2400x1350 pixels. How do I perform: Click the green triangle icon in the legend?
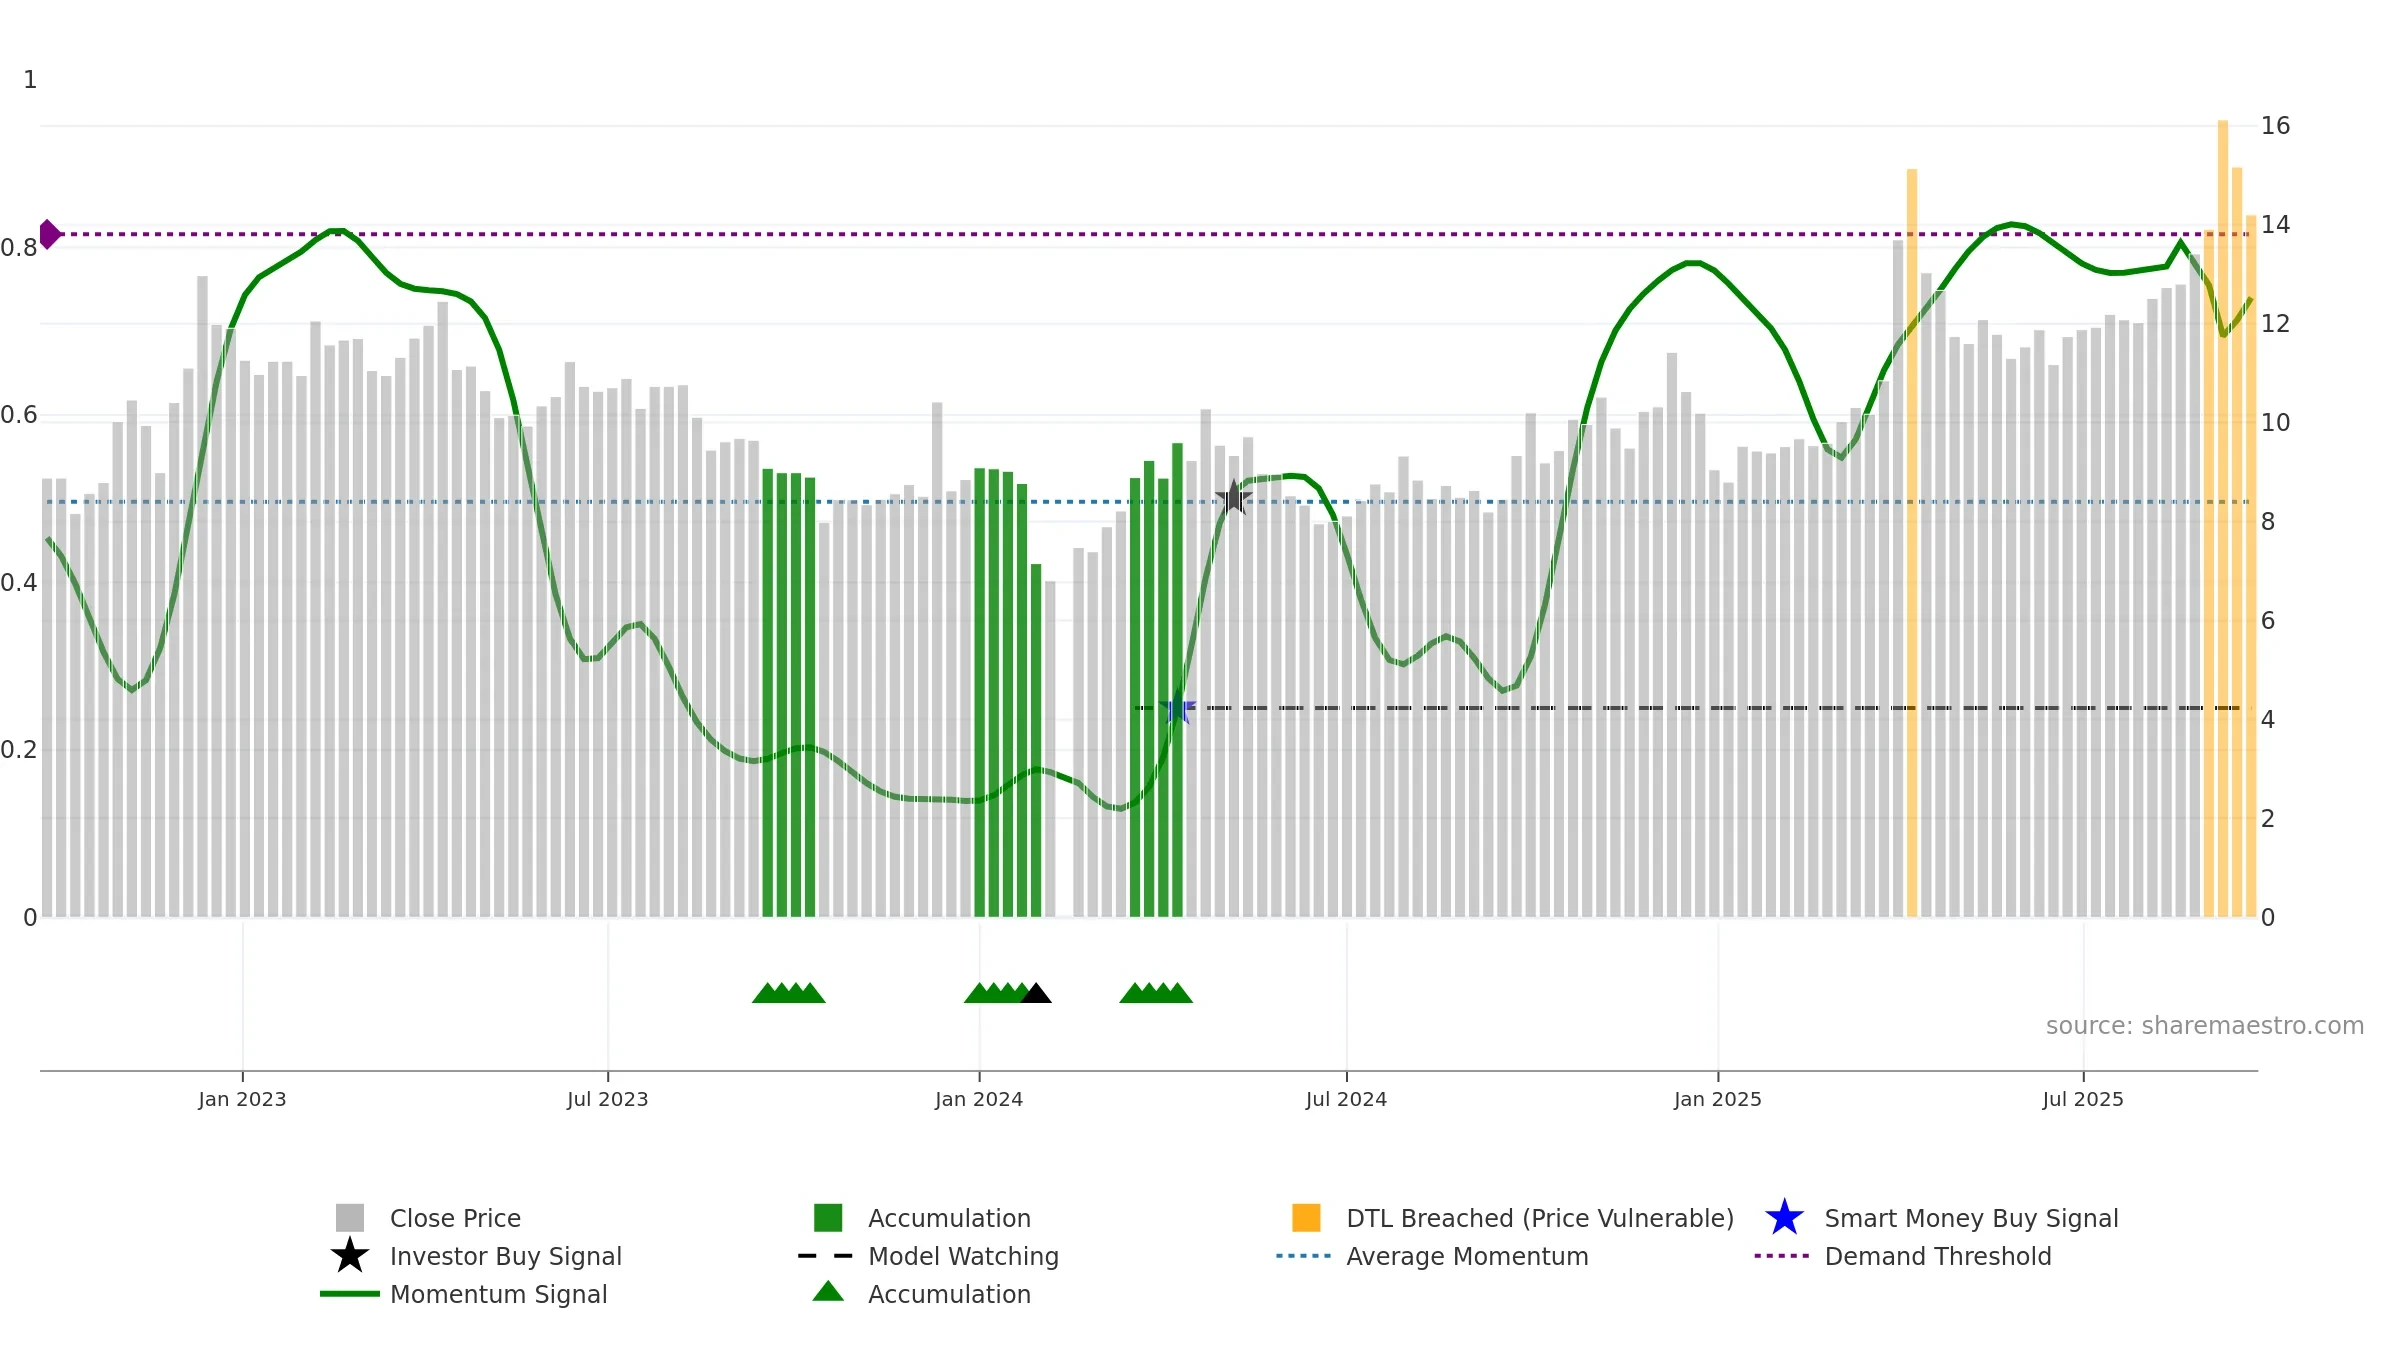click(828, 1292)
